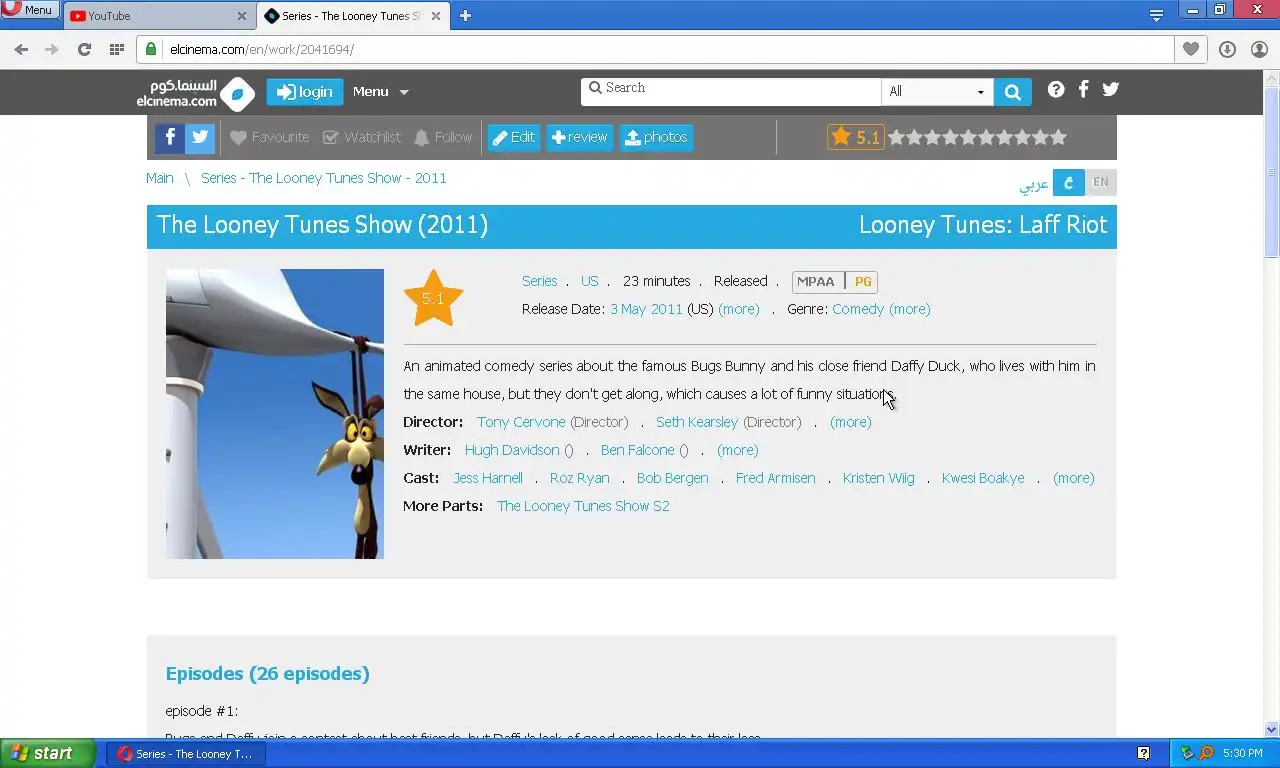1280x768 pixels.
Task: Open Series - The Looney Tunes Show breadcrumb
Action: click(324, 178)
